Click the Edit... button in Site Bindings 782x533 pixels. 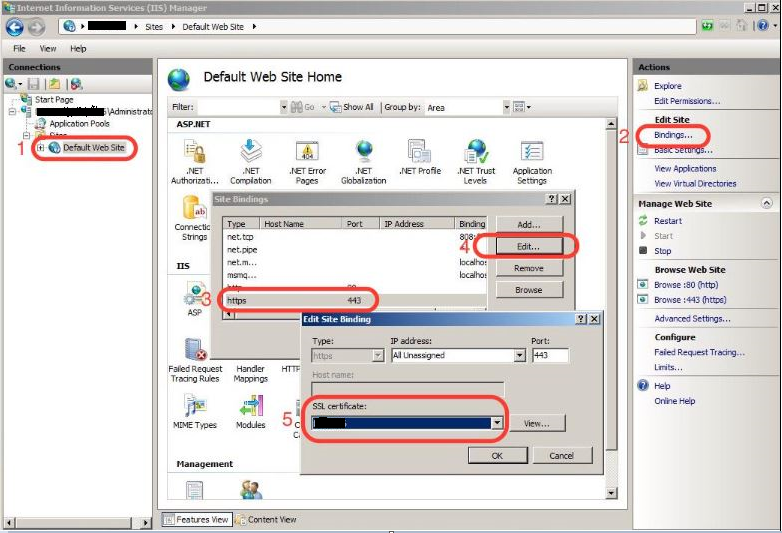(x=528, y=246)
